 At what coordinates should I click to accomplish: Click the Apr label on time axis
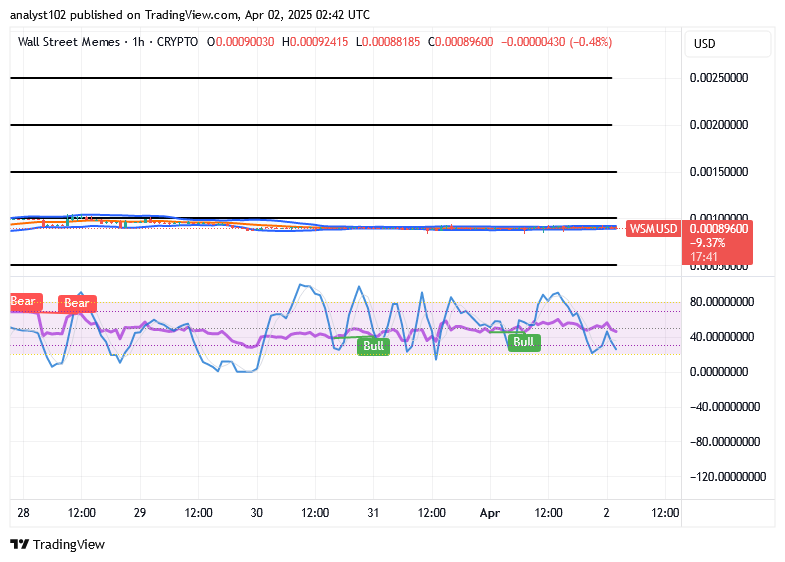[490, 513]
